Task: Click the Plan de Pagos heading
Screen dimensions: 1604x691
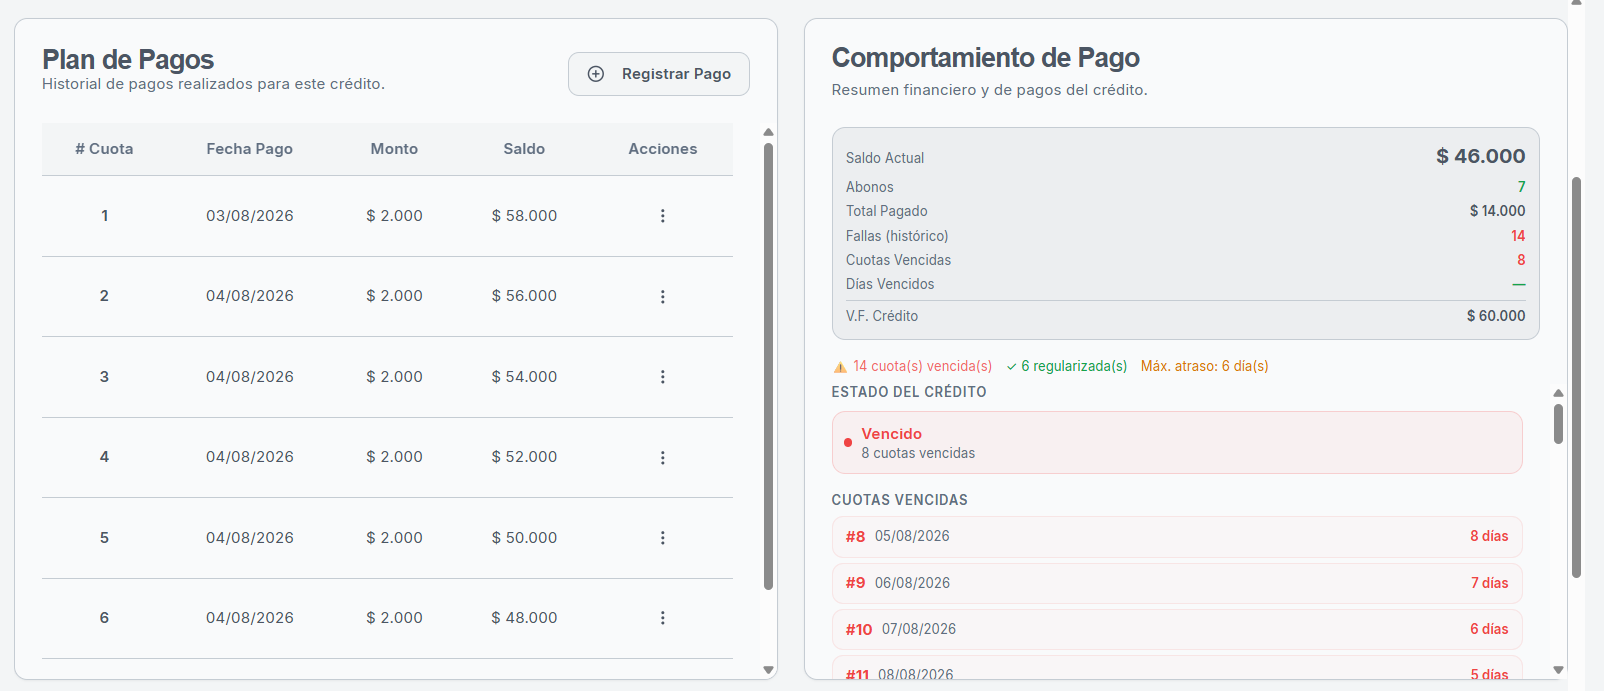Action: [x=128, y=60]
